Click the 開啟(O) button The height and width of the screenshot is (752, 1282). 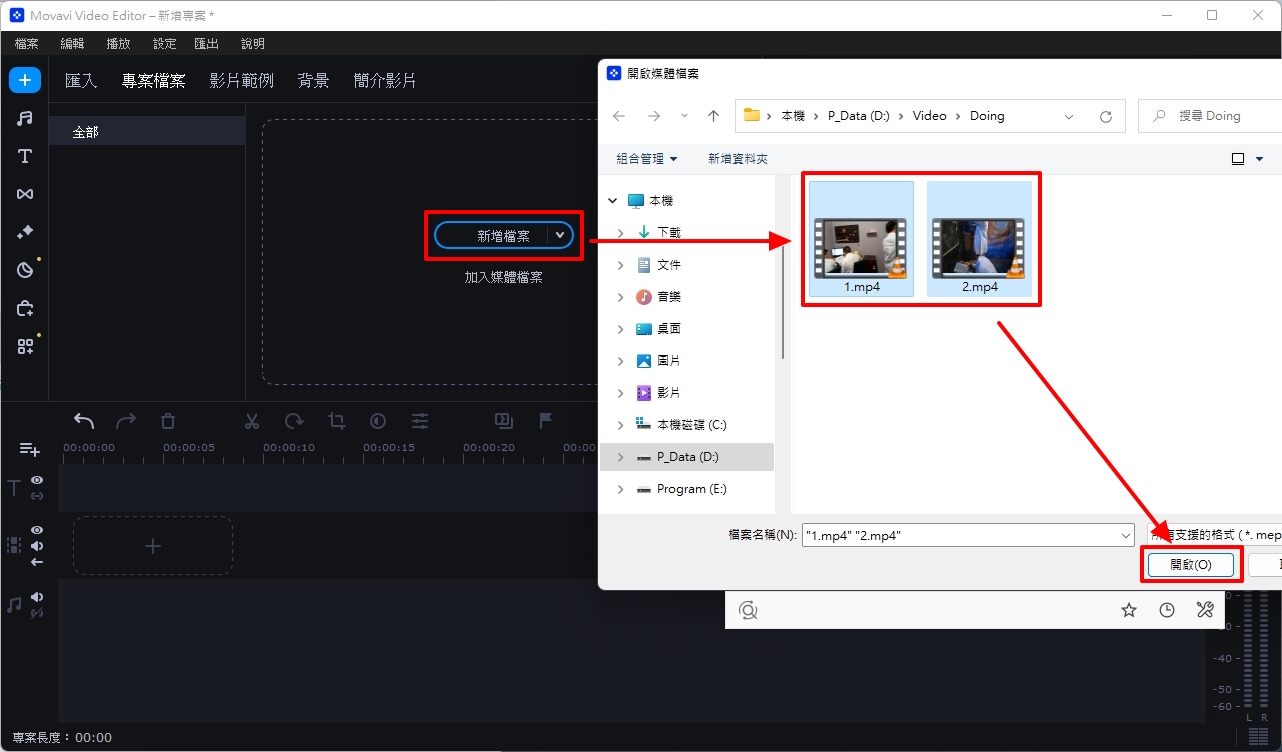tap(1190, 565)
